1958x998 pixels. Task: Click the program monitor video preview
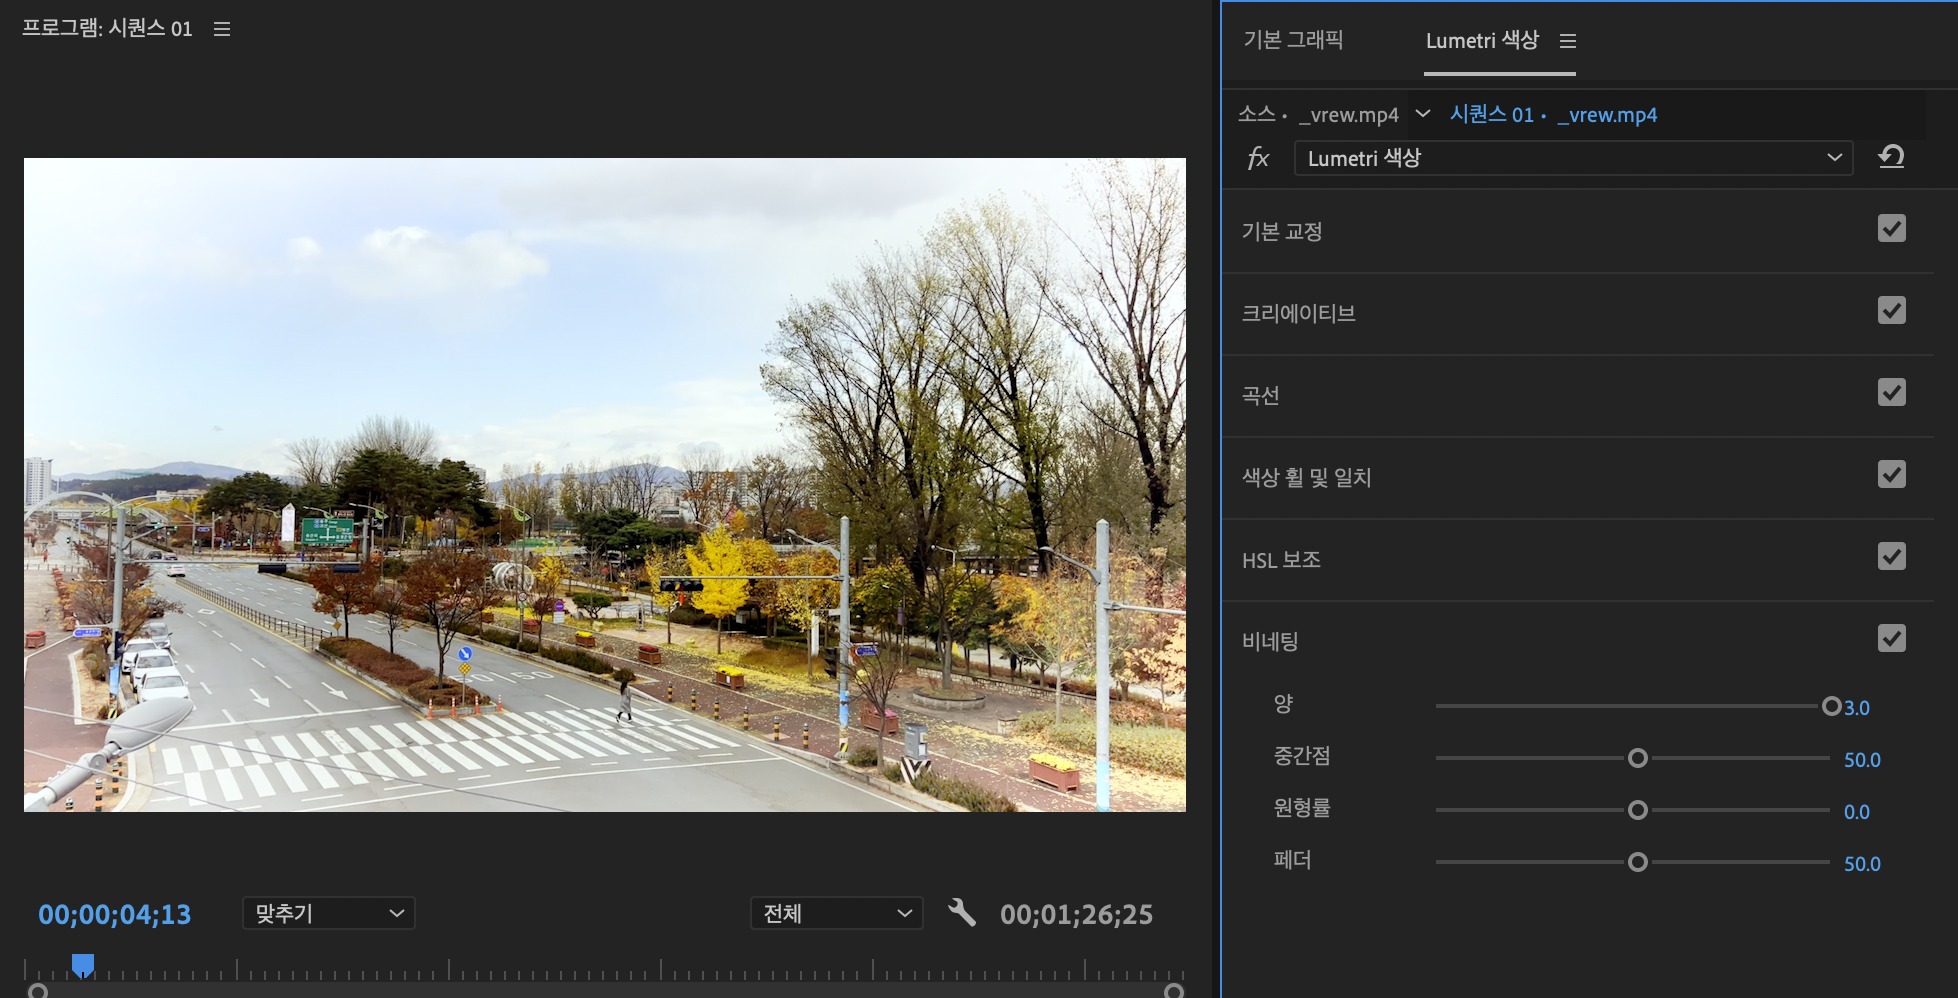605,485
